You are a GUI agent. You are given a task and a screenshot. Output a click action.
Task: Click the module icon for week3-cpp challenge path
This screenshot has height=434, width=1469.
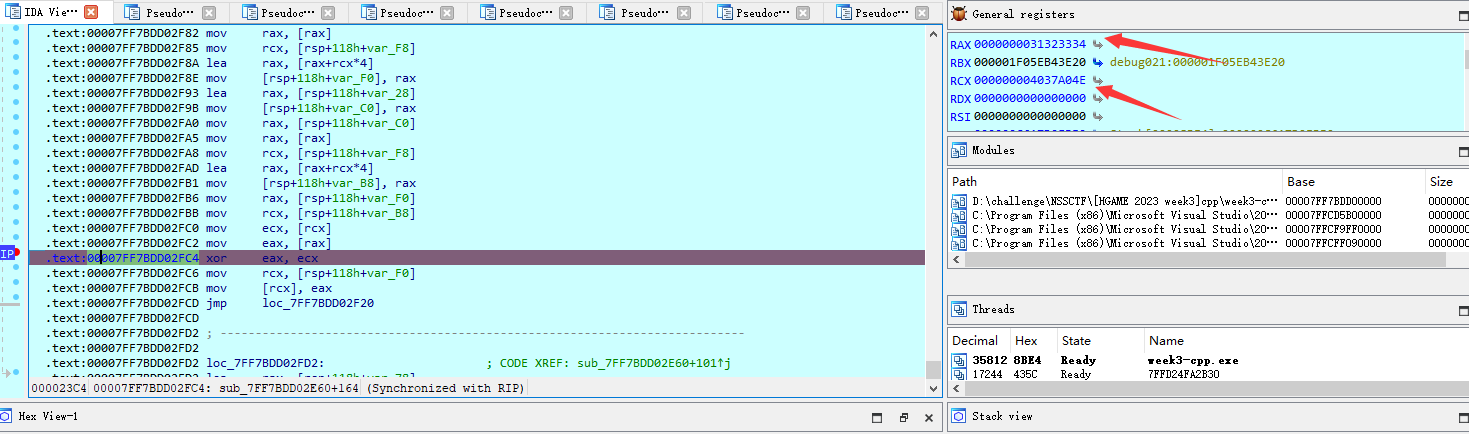[959, 201]
